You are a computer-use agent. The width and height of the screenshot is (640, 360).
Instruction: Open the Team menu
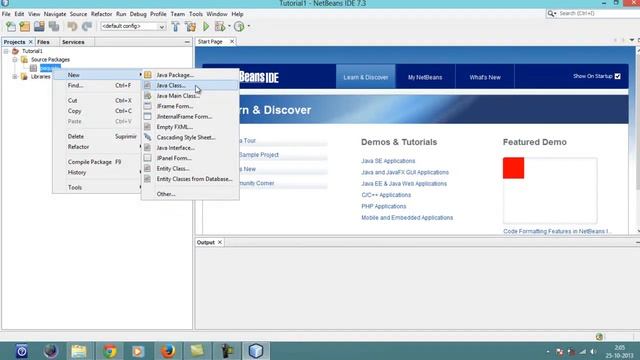178,14
